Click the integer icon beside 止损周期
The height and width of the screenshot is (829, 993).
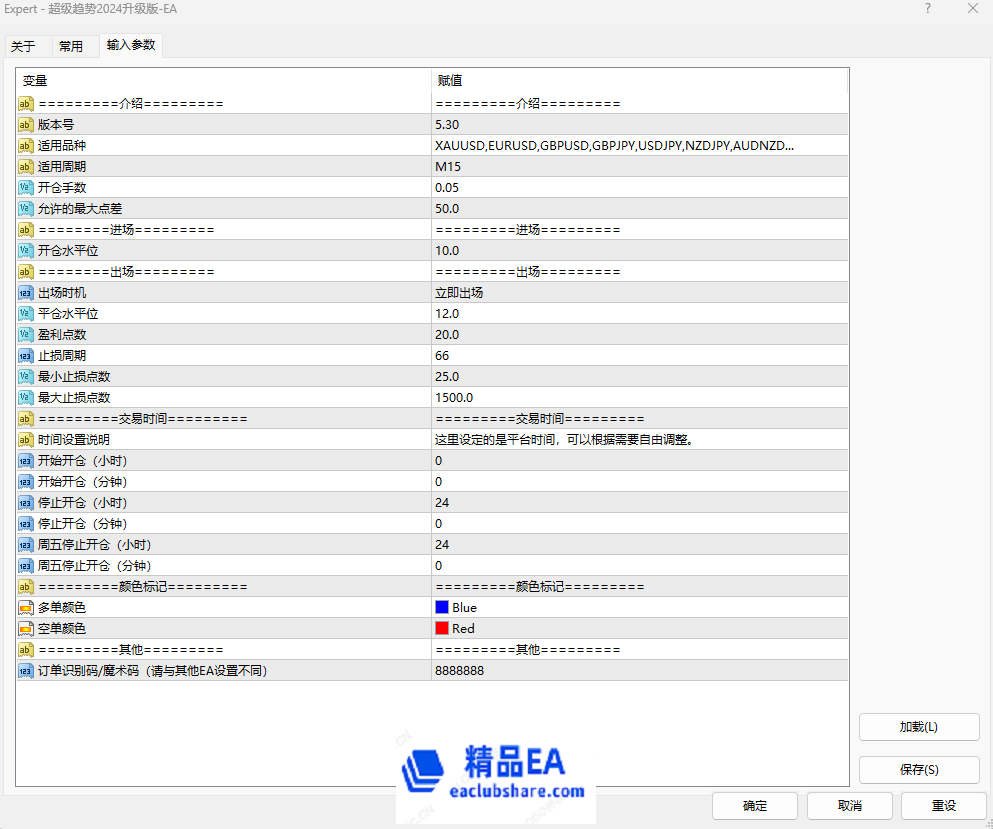pos(25,355)
